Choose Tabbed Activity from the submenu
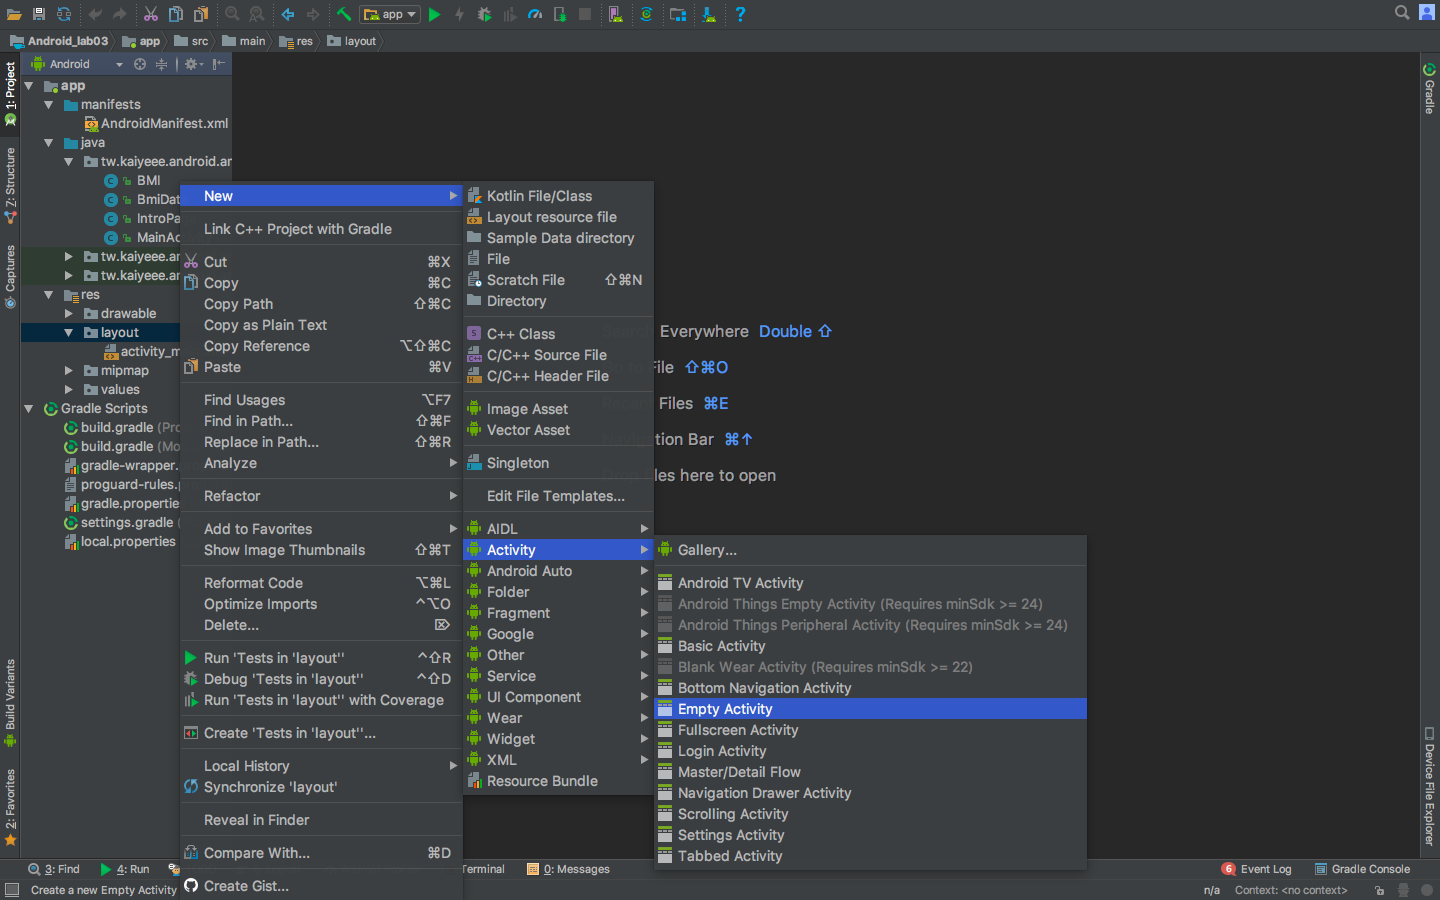 click(x=870, y=856)
